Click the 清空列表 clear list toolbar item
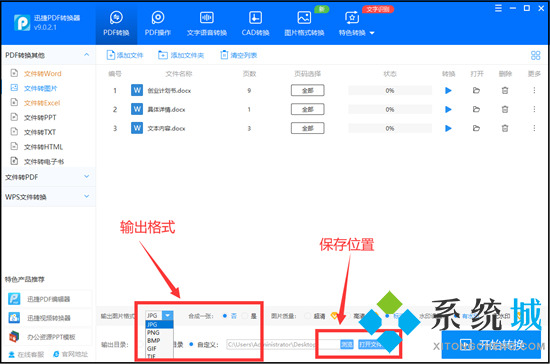Image resolution: width=550 pixels, height=364 pixels. click(239, 55)
